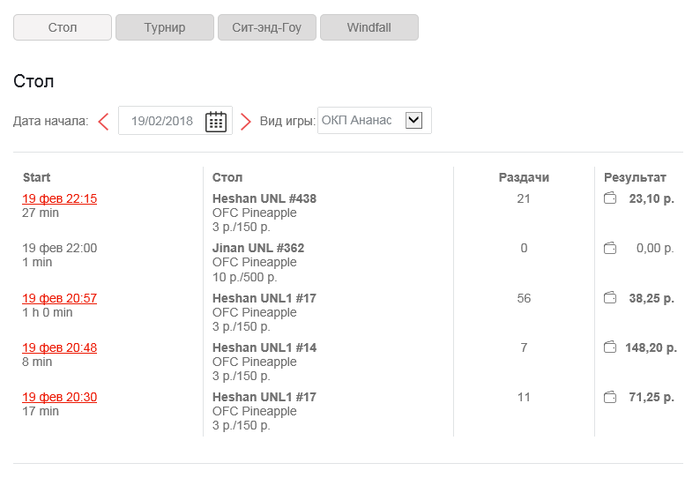Click wallet icon beside 38,25 р. result

click(x=610, y=298)
